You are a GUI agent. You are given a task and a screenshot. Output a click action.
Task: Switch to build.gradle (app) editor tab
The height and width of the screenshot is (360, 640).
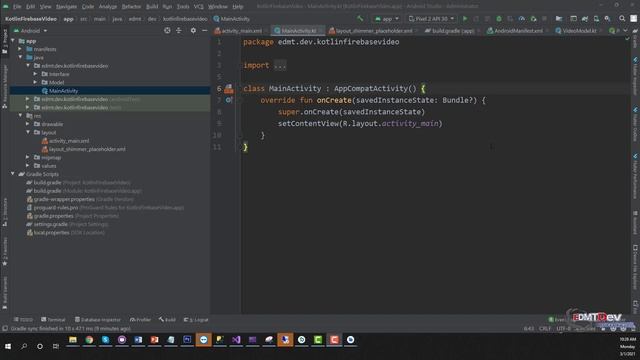[x=452, y=31]
